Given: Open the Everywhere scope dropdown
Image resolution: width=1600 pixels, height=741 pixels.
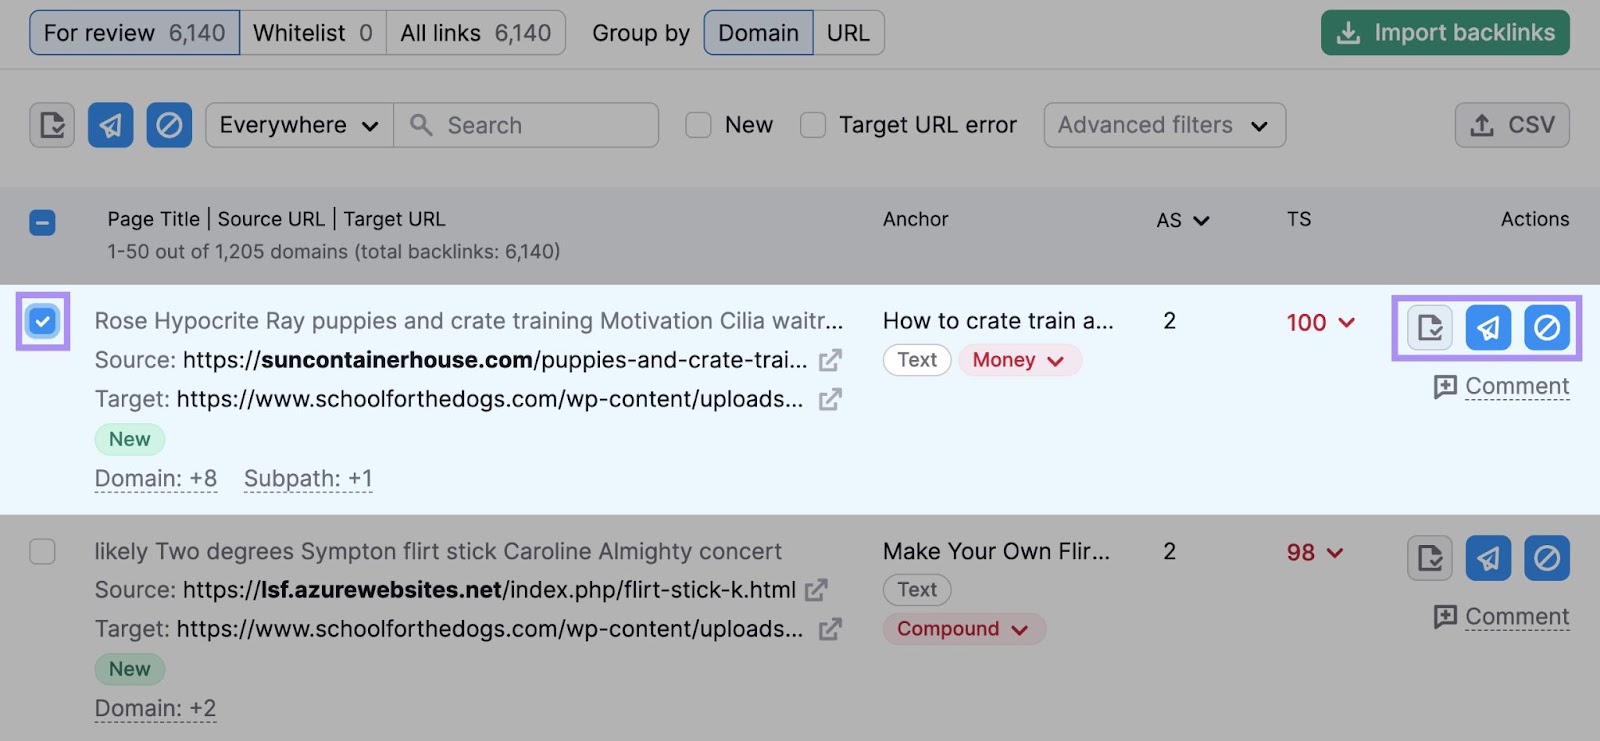Looking at the screenshot, I should point(299,125).
